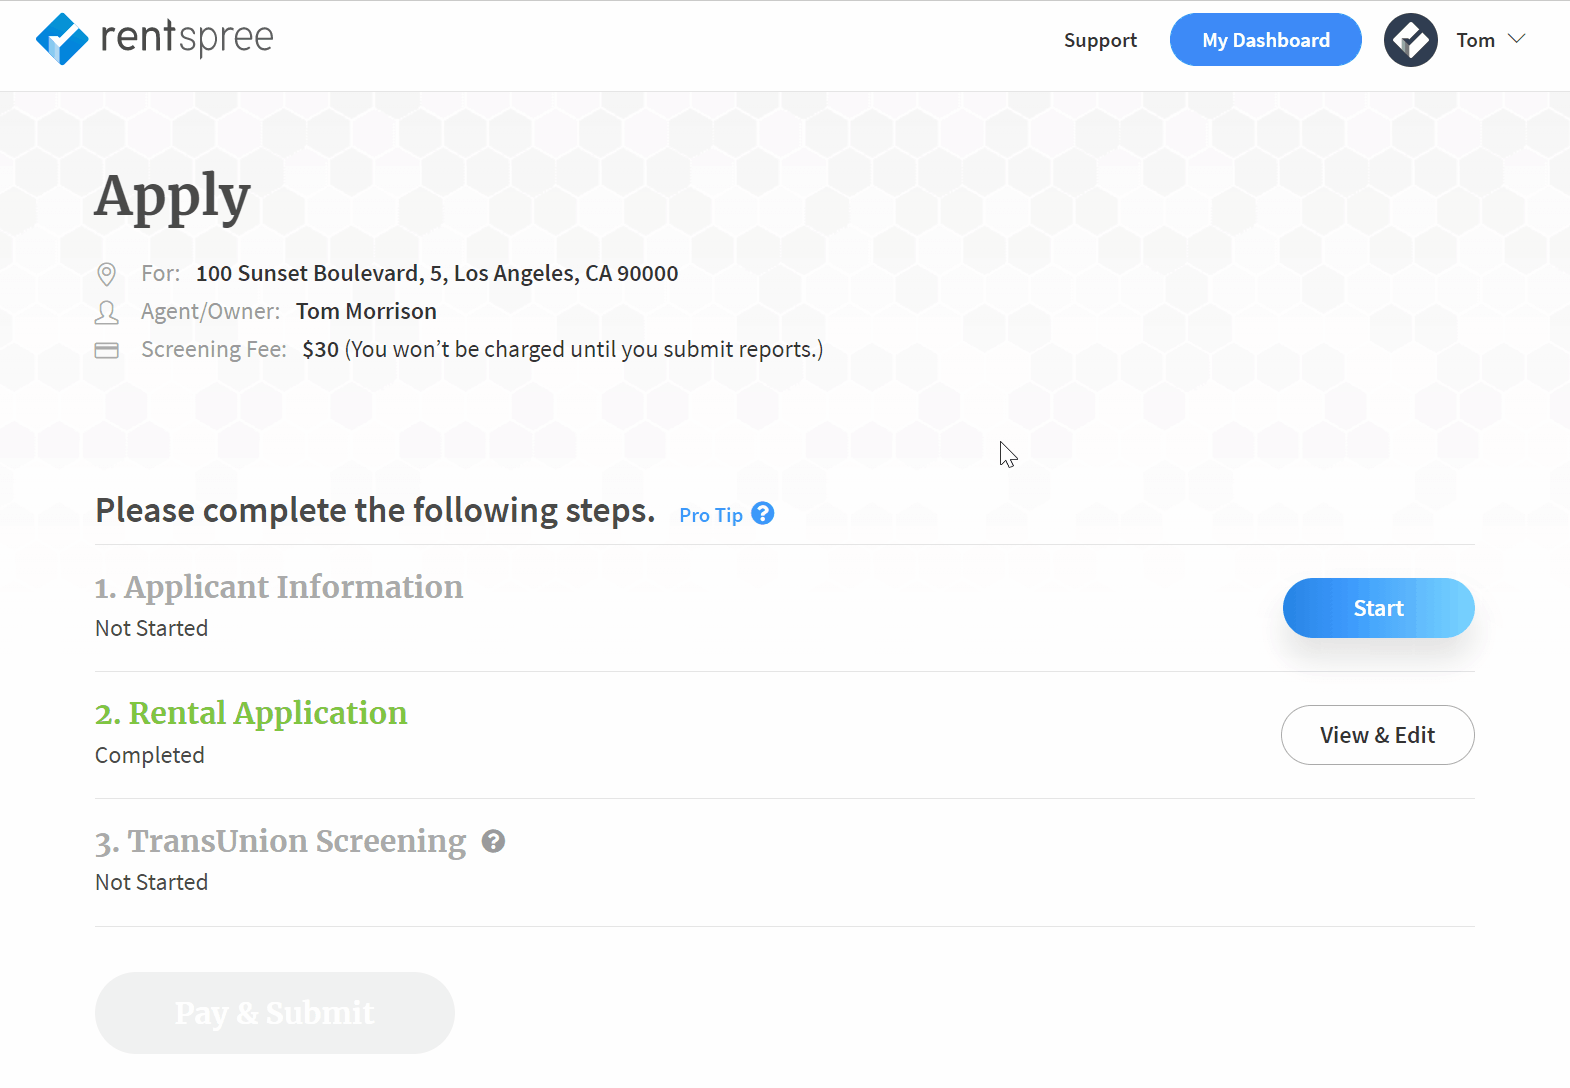
Task: Click the 100 Sunset Boulevard address text
Action: click(x=436, y=273)
